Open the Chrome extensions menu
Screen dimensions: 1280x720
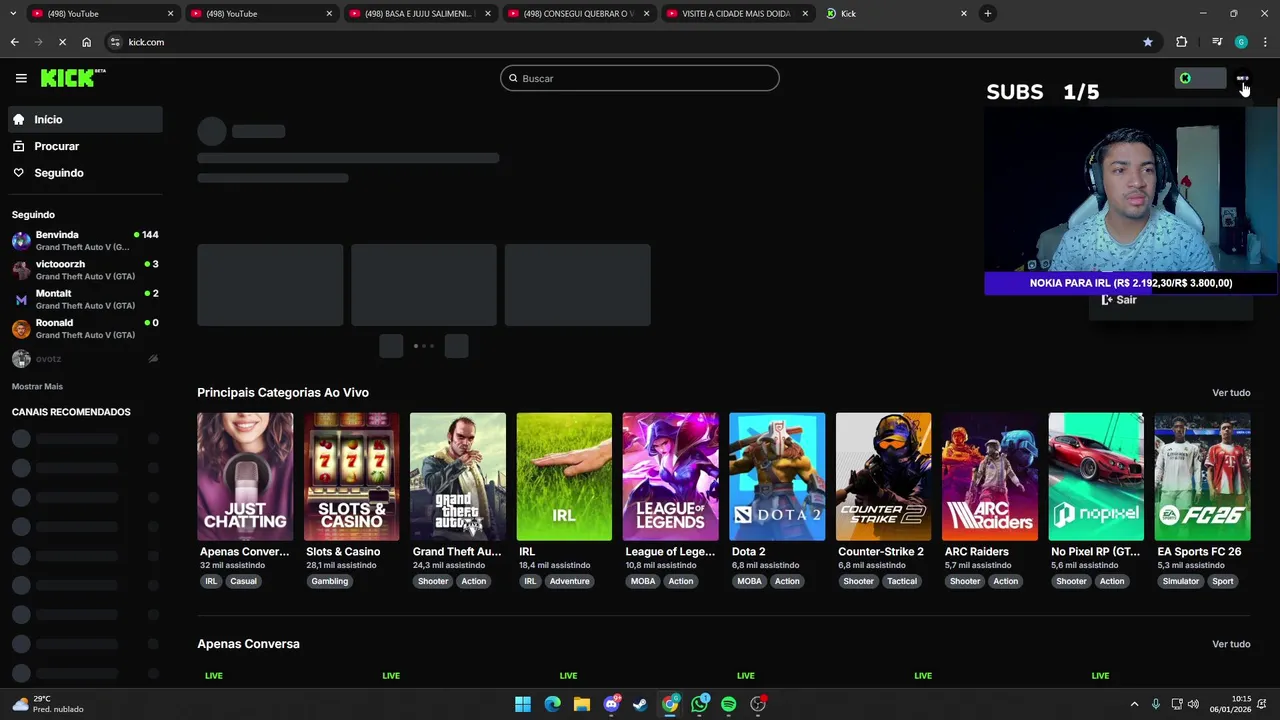(x=1181, y=42)
